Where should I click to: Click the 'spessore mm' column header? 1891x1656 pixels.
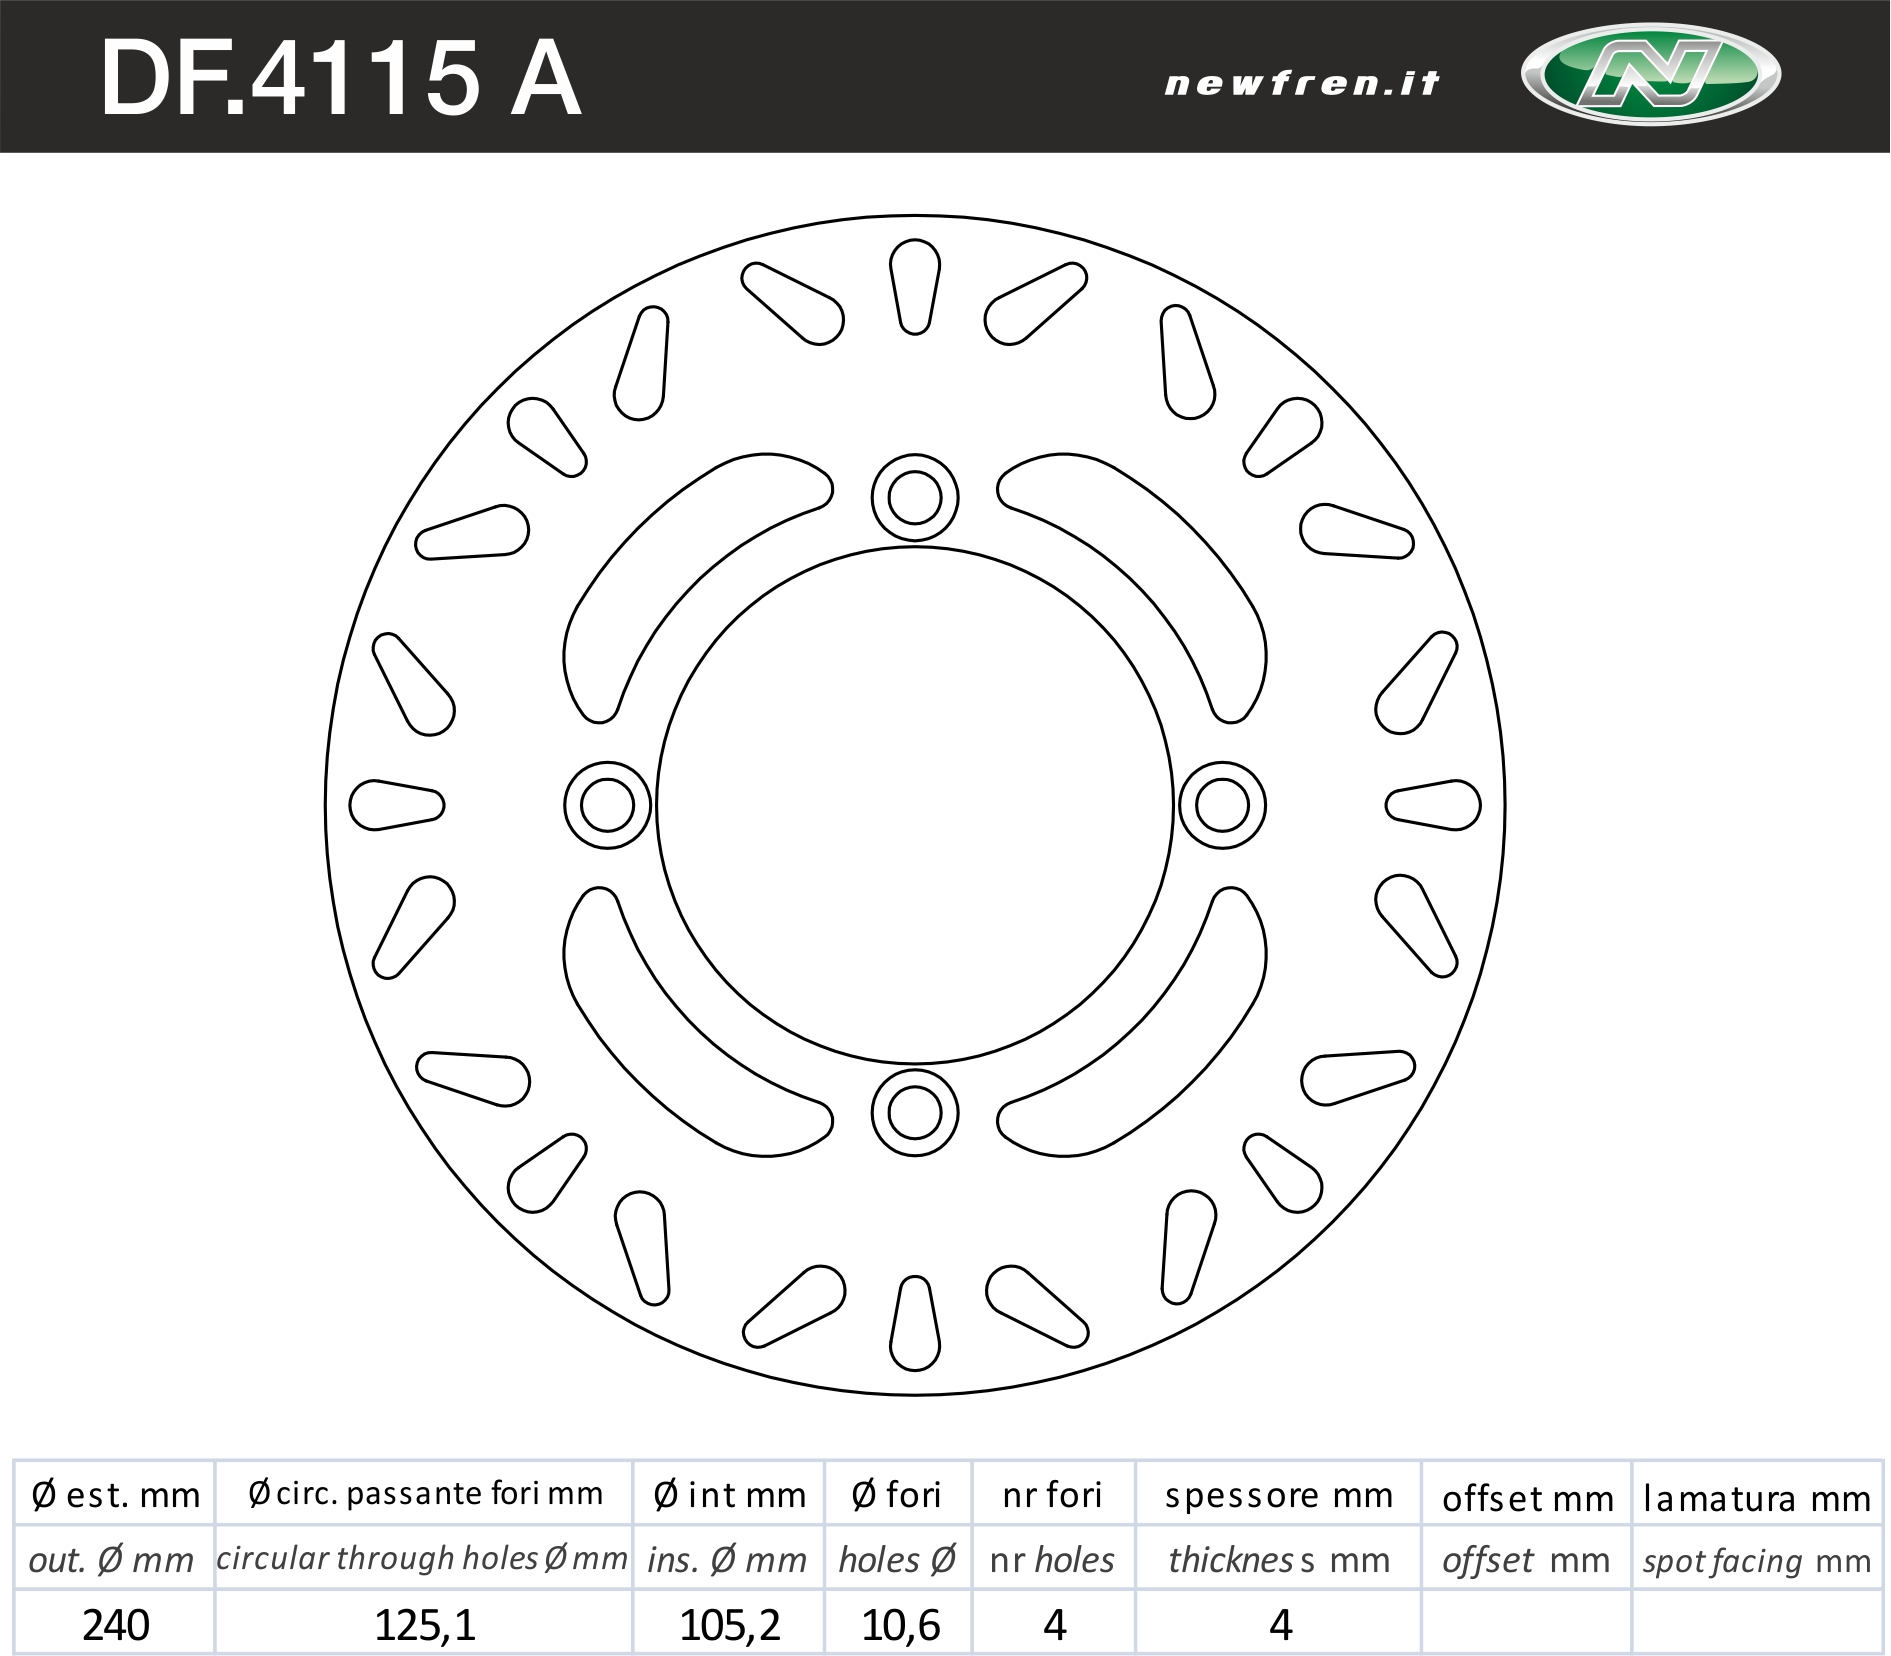tap(1278, 1495)
